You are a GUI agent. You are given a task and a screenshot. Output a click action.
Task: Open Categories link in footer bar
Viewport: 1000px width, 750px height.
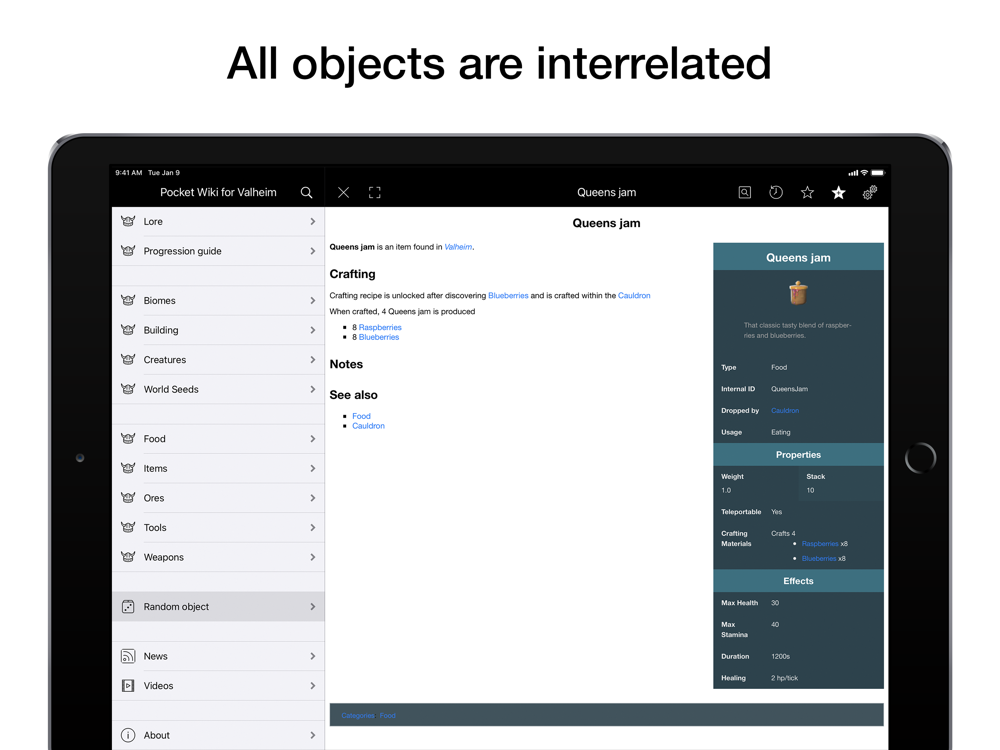[x=358, y=716]
